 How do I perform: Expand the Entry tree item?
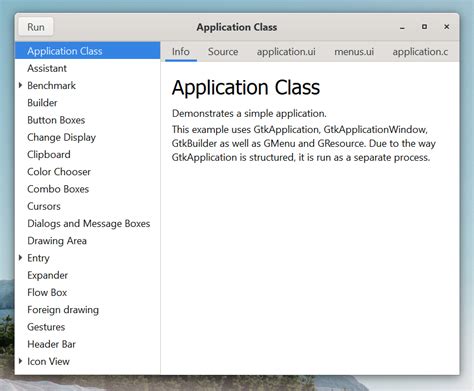[20, 258]
